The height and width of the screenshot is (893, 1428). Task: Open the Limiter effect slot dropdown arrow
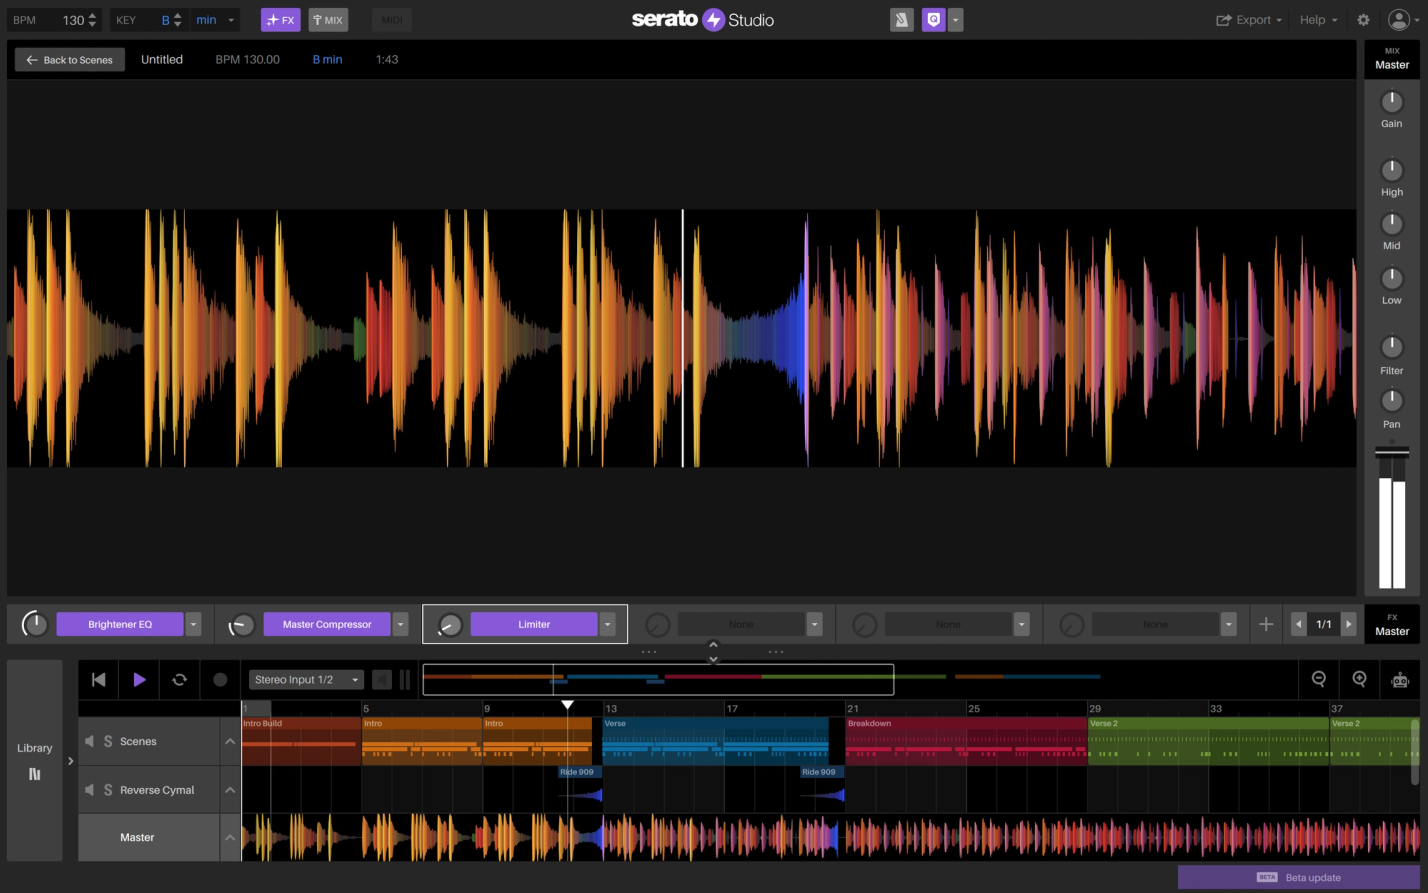[607, 623]
